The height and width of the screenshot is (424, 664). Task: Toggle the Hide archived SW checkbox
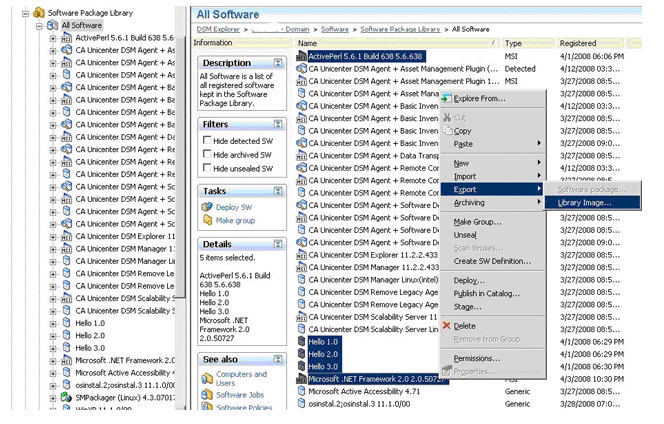[206, 155]
